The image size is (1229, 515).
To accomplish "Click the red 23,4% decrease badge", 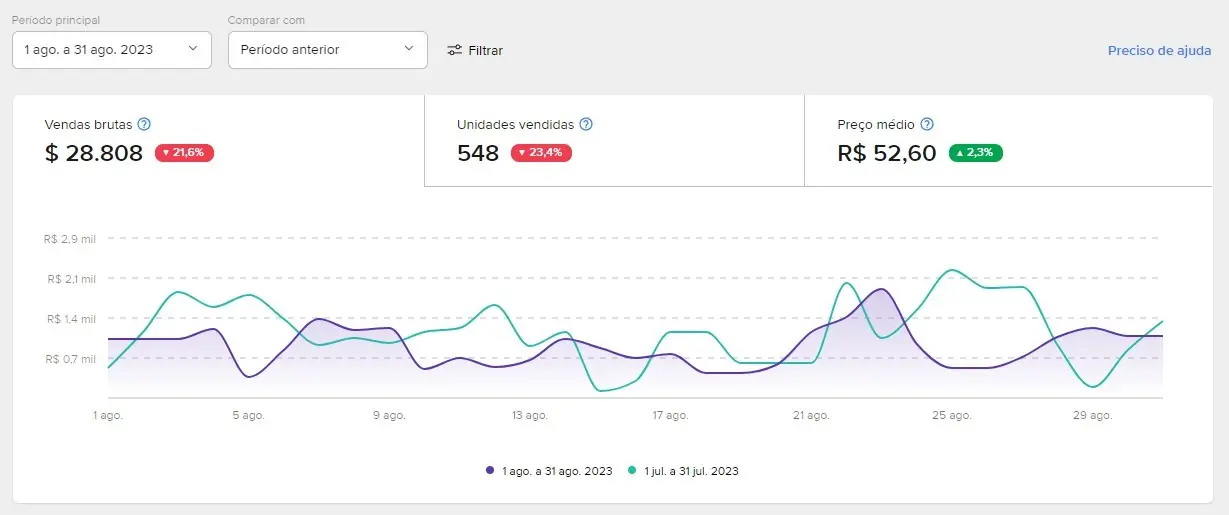I will (x=541, y=153).
